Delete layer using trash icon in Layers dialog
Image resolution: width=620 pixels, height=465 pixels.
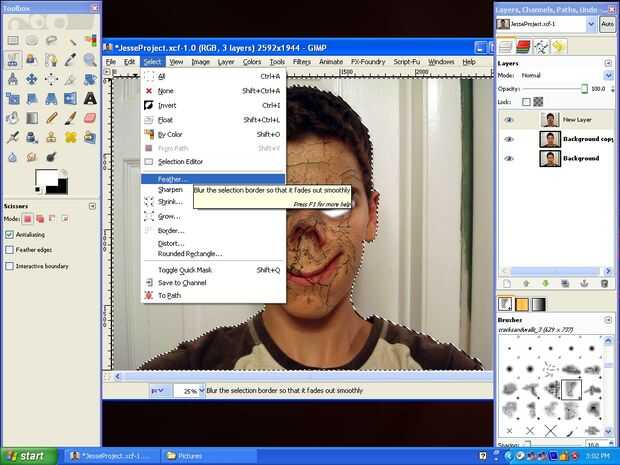604,283
